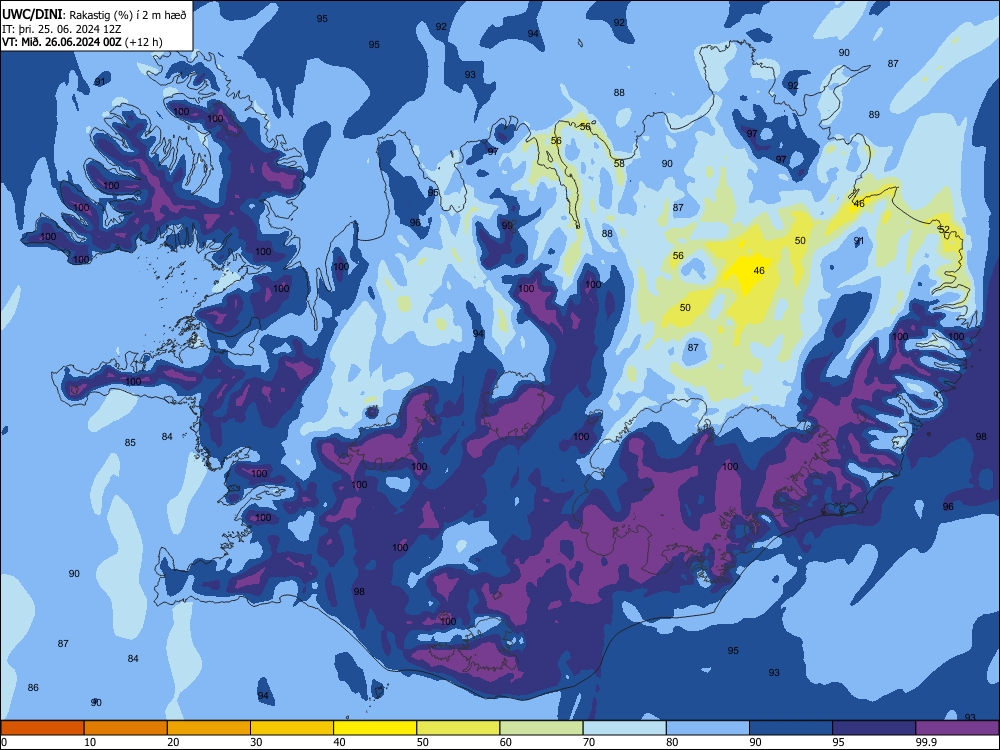Pick the 40–50 bright yellow legend swatch
This screenshot has height=750, width=1000.
[375, 728]
